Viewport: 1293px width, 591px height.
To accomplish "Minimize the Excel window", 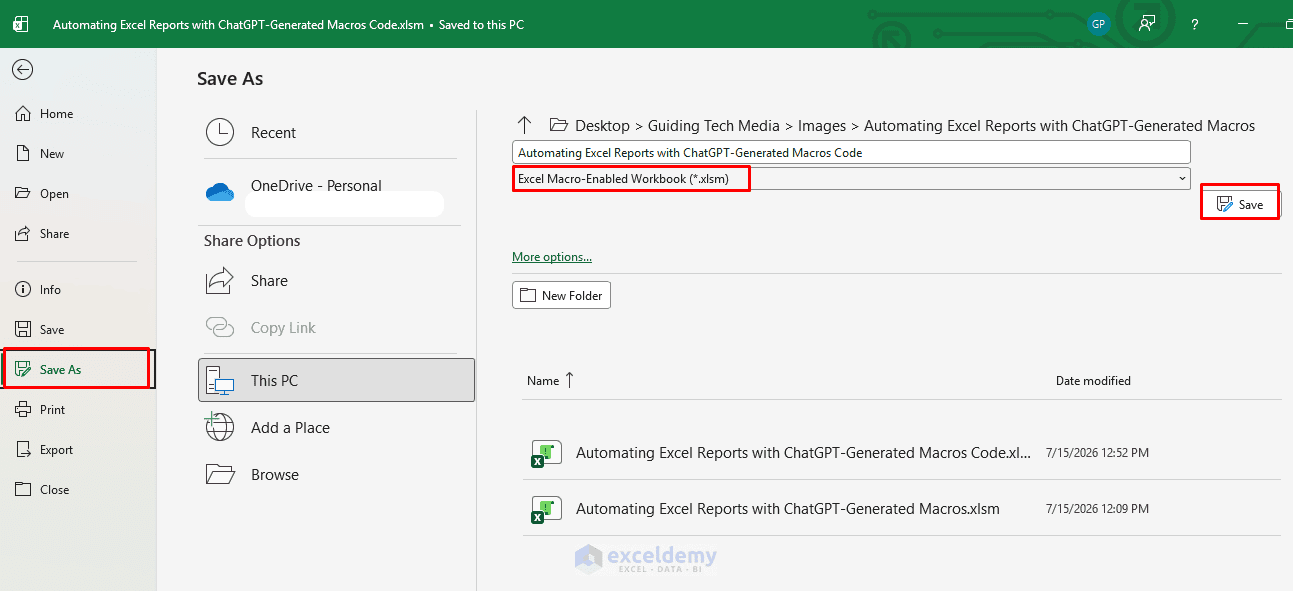I will point(1245,24).
